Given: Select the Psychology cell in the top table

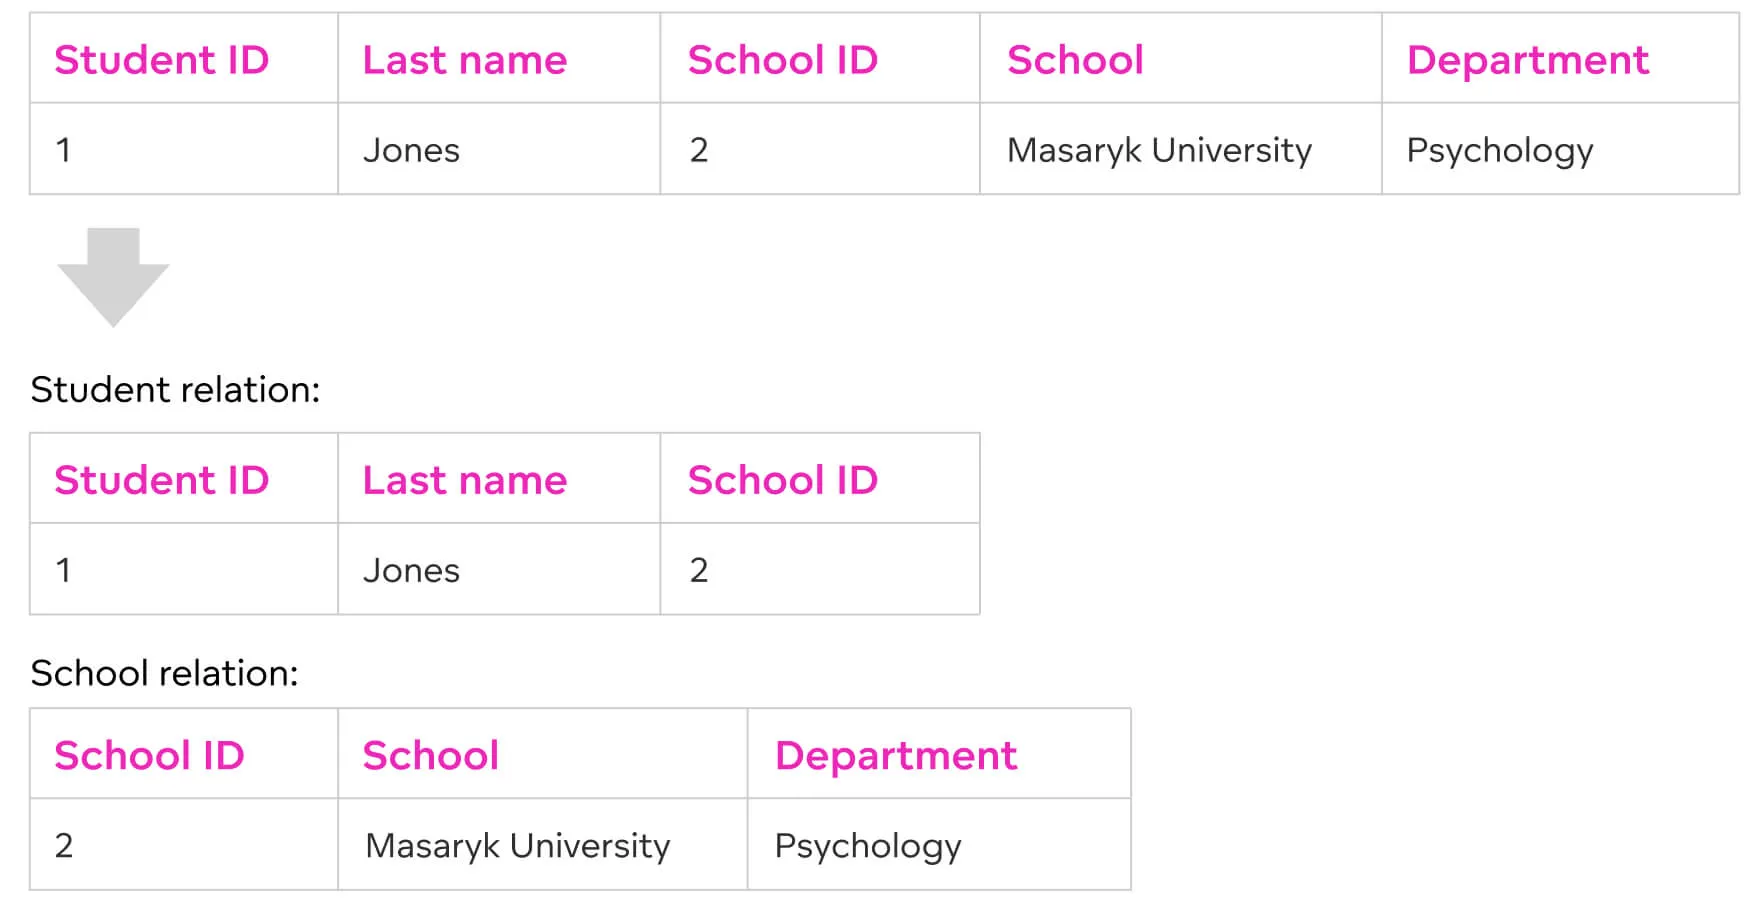Looking at the screenshot, I should pos(1499,150).
